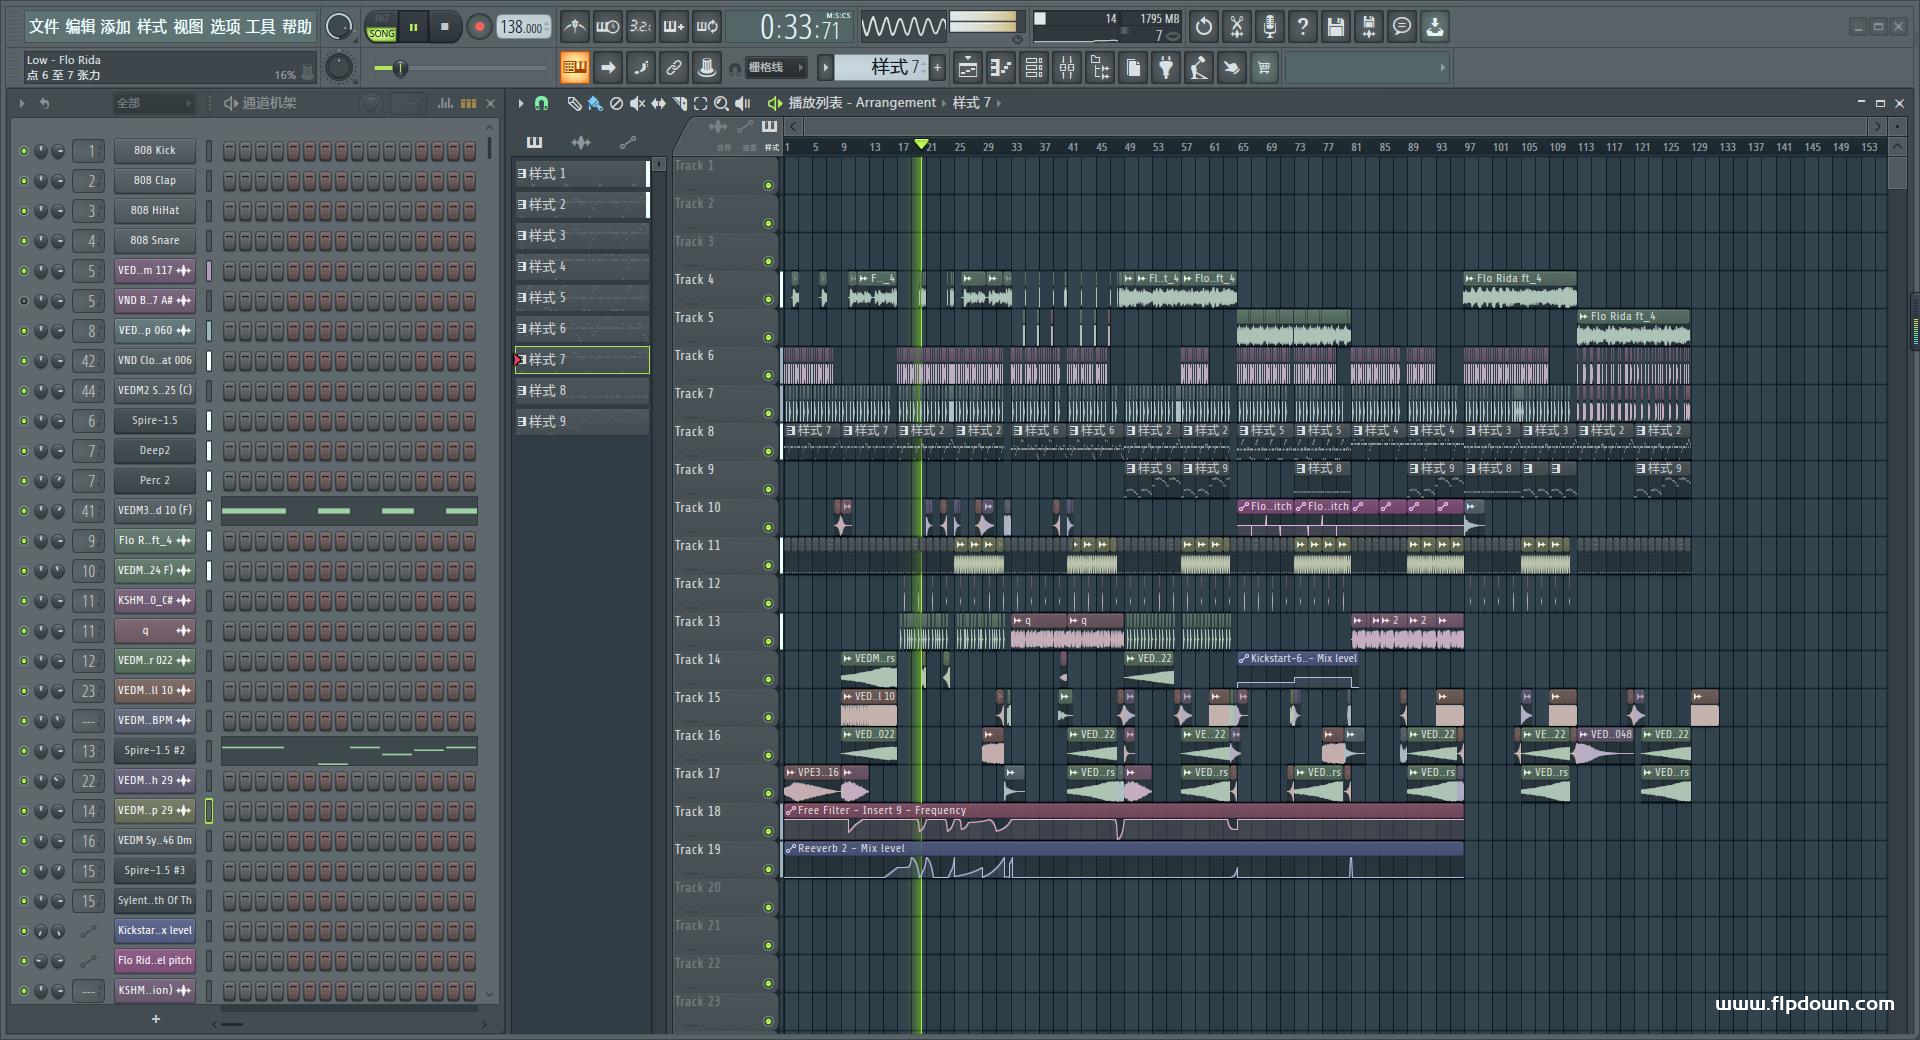Open the Deep2 channel button
The height and width of the screenshot is (1040, 1920).
pos(154,450)
